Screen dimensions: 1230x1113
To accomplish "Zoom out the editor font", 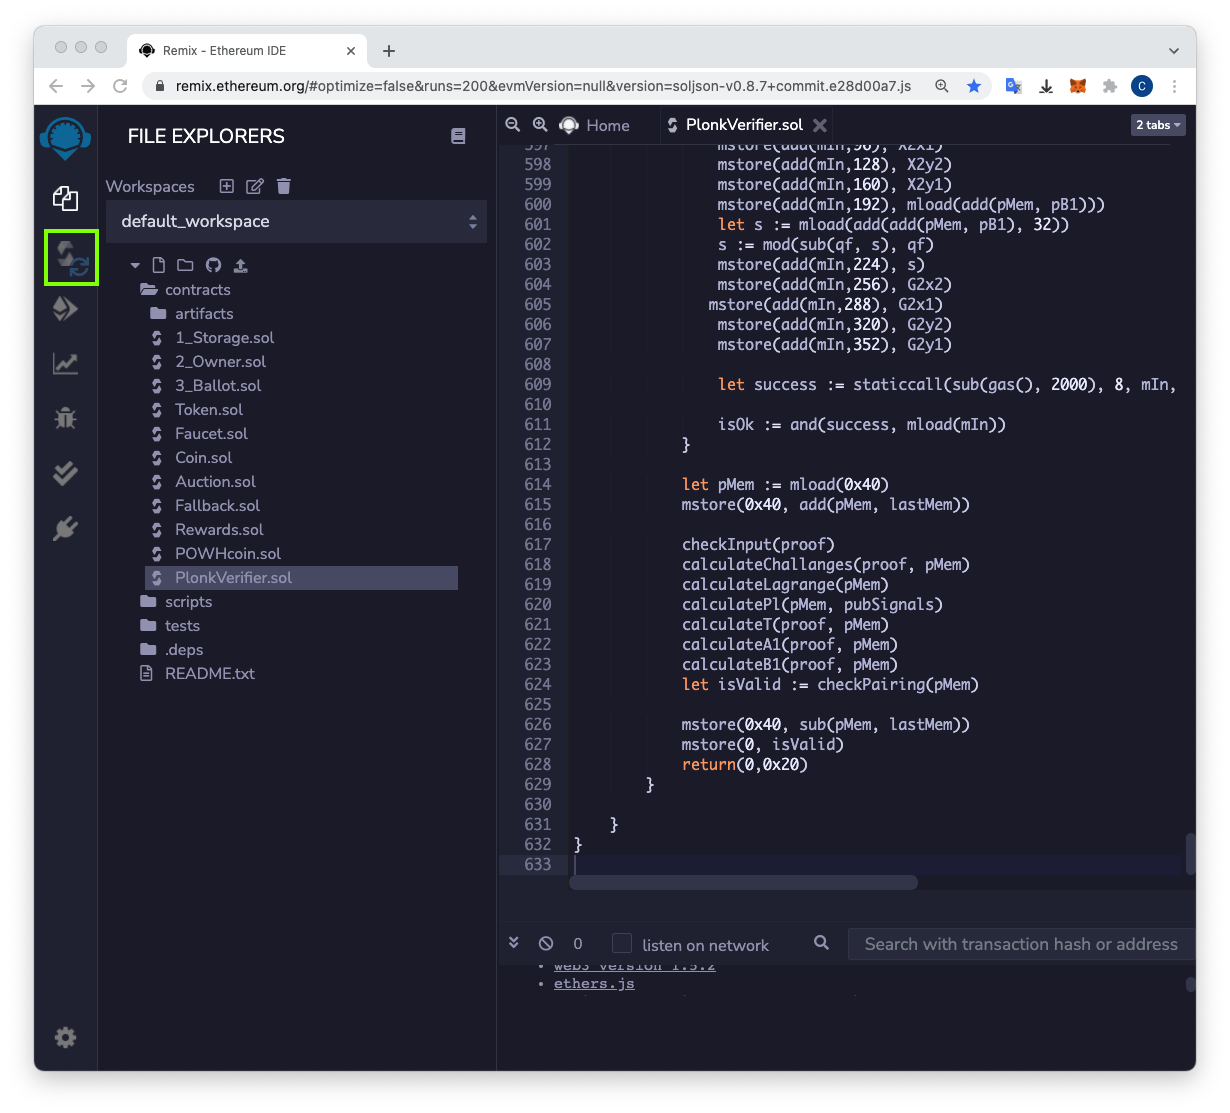I will click(x=513, y=124).
